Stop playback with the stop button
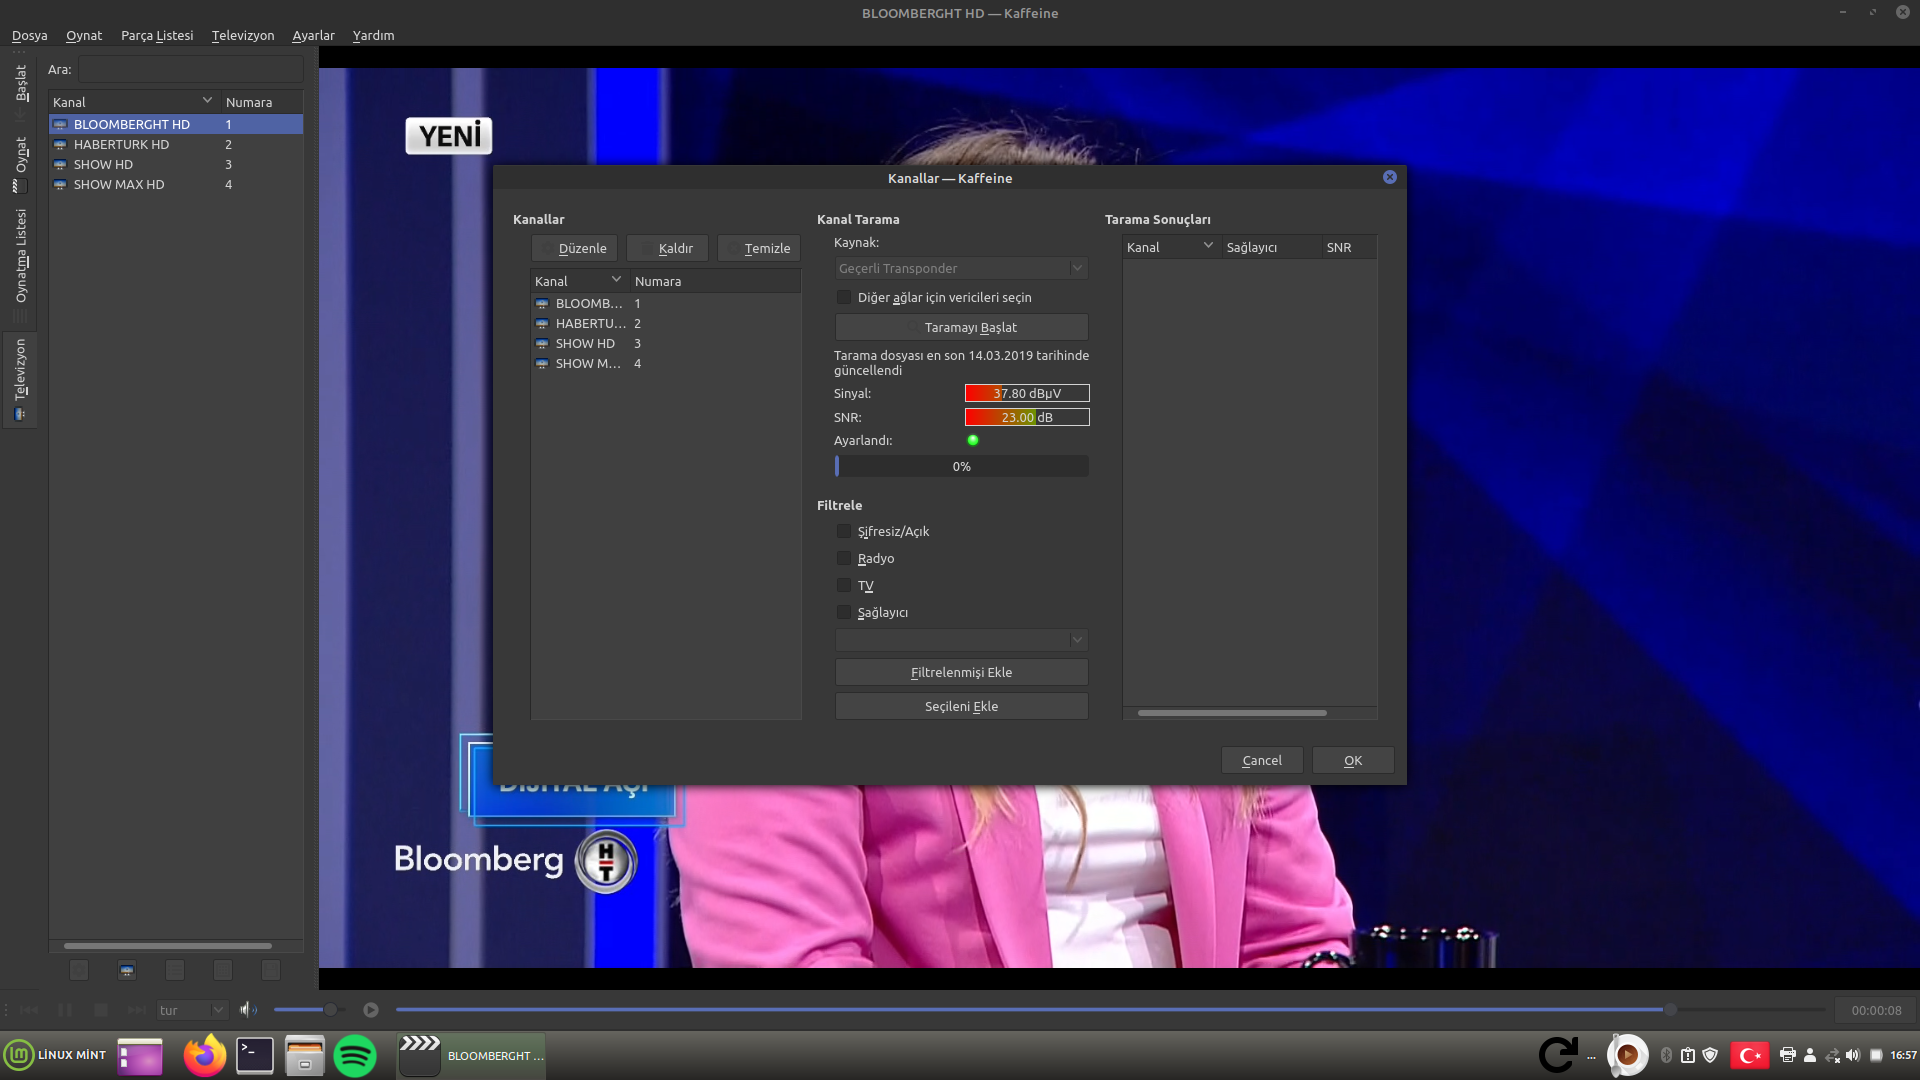The width and height of the screenshot is (1920, 1080). pyautogui.click(x=101, y=1010)
